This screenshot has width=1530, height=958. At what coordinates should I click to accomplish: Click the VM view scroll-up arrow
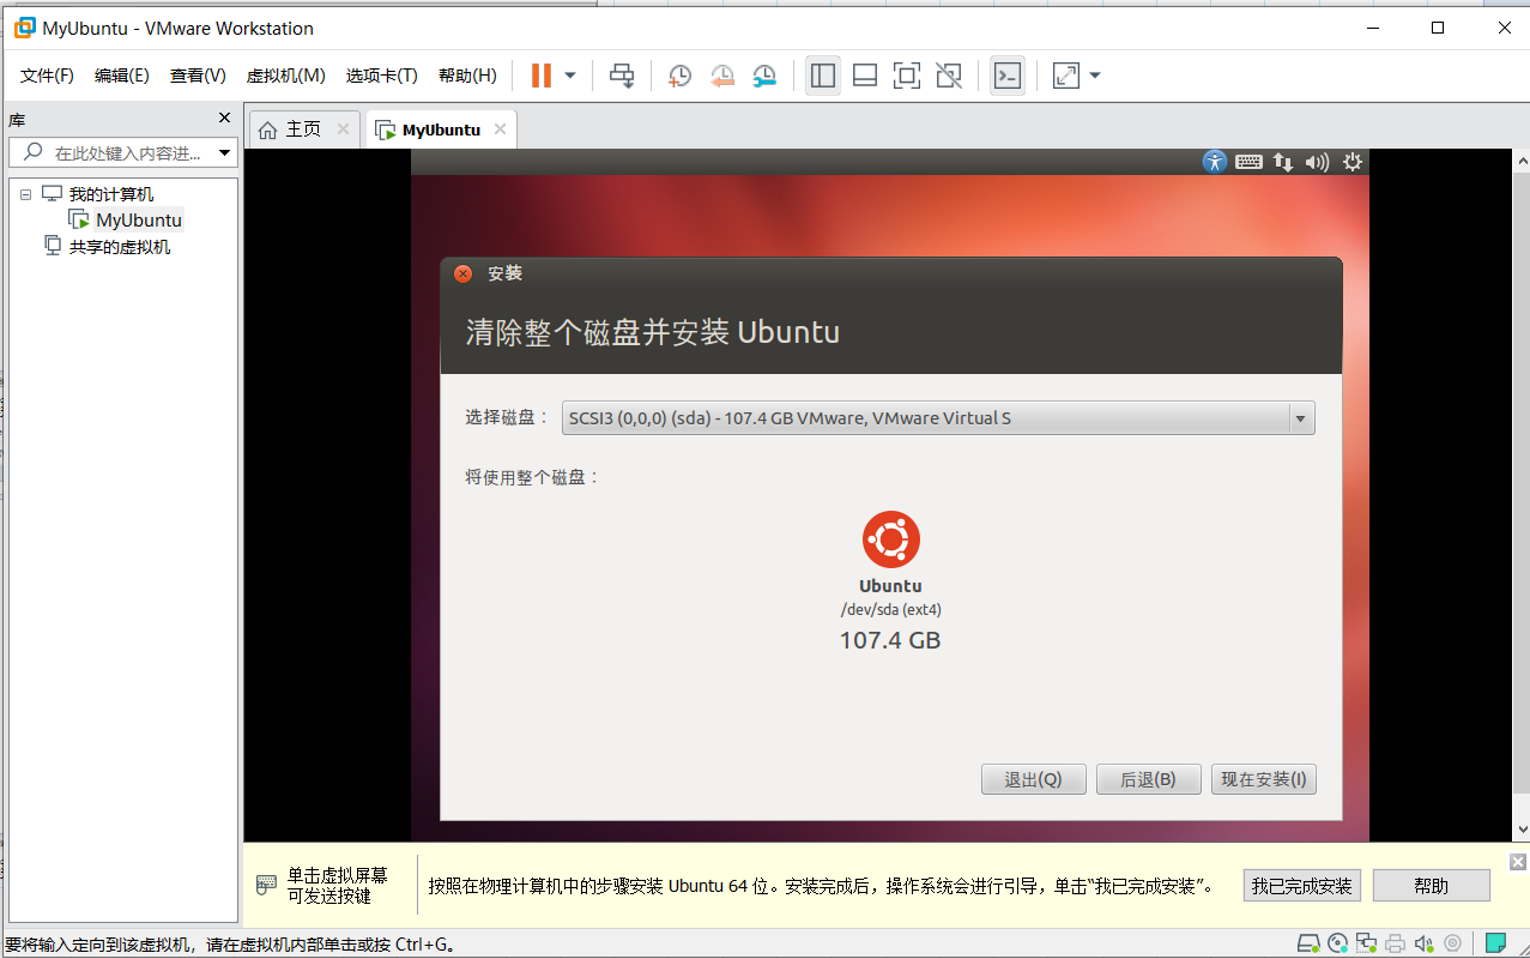[1522, 160]
